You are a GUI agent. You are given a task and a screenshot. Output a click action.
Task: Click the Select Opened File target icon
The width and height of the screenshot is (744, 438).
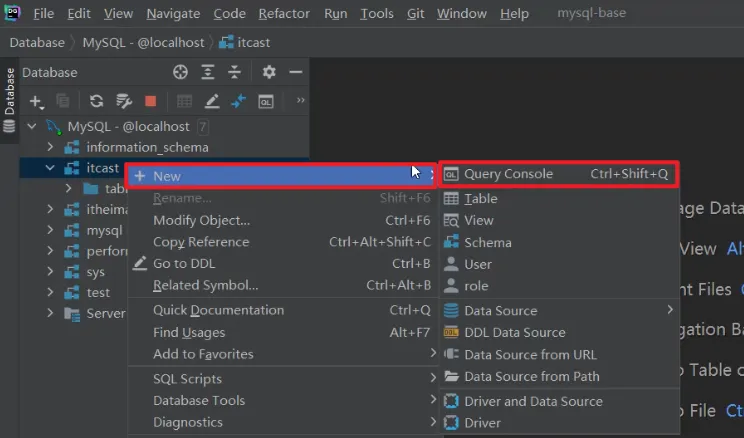point(180,73)
